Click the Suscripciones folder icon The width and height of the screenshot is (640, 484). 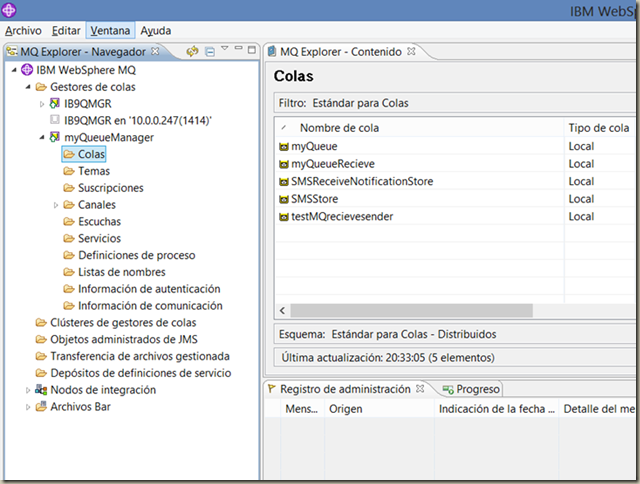69,188
